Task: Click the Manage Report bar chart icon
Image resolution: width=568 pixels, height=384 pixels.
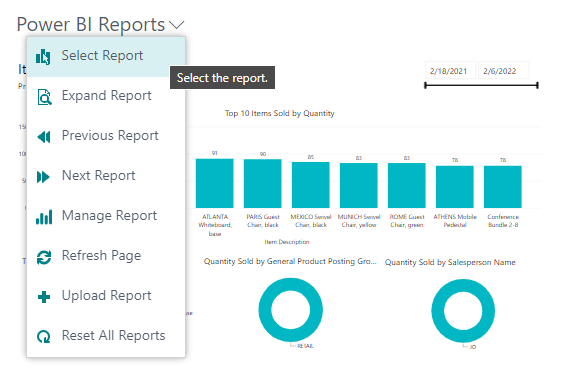Action: click(x=44, y=217)
